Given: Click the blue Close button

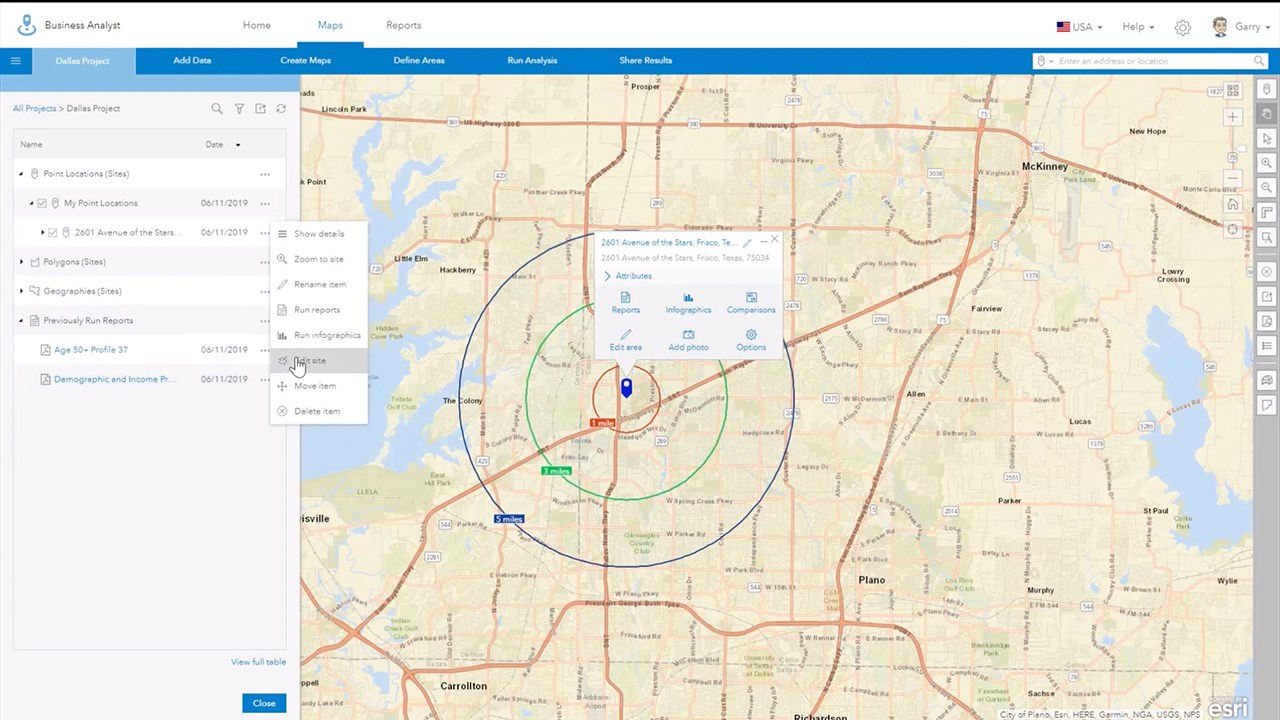Looking at the screenshot, I should [264, 703].
